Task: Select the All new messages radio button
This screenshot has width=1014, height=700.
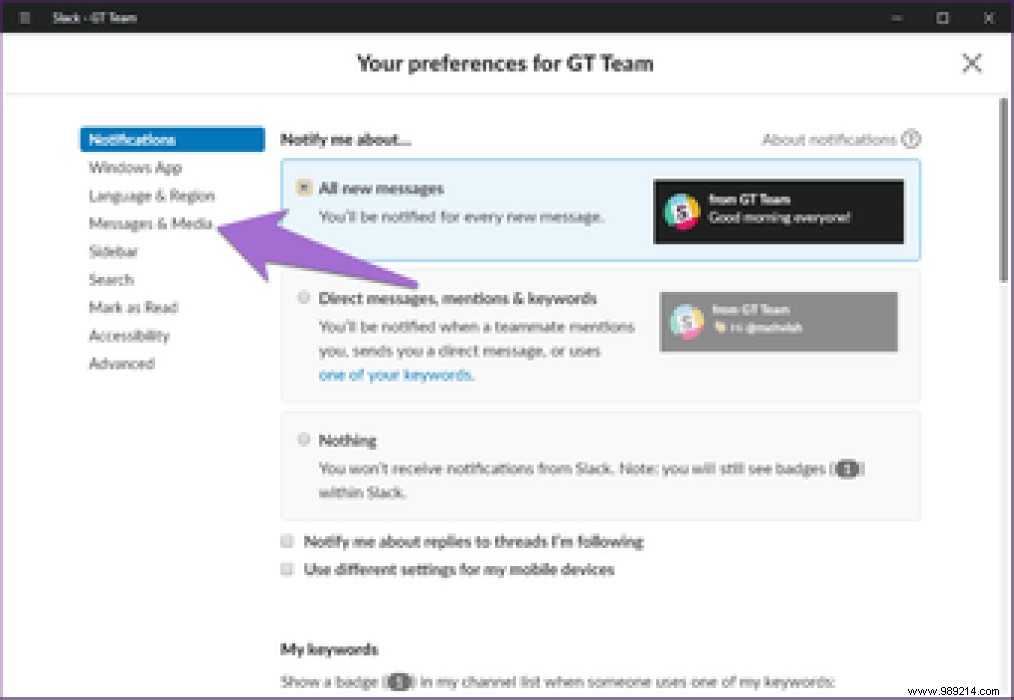Action: pos(305,187)
